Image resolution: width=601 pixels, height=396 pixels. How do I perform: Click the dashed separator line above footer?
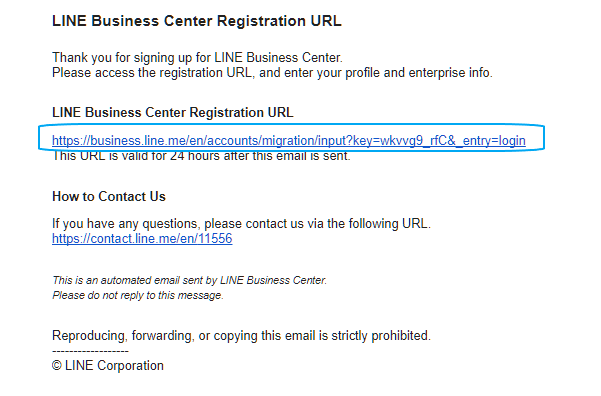[x=90, y=351]
